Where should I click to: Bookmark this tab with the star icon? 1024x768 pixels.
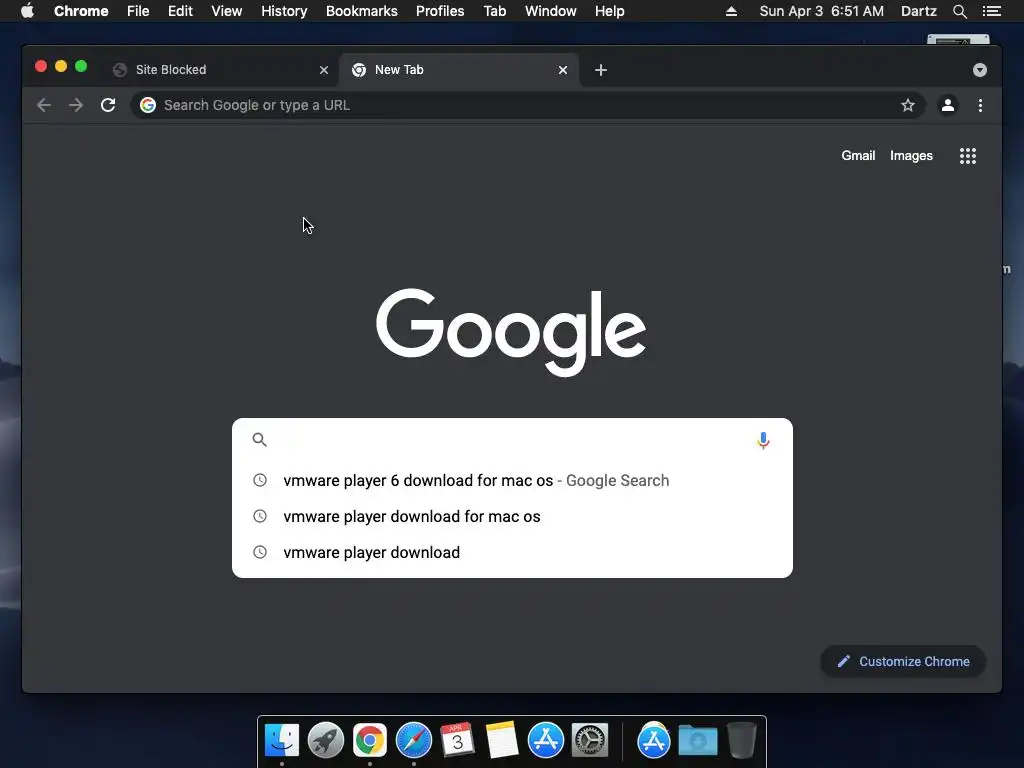coord(908,105)
